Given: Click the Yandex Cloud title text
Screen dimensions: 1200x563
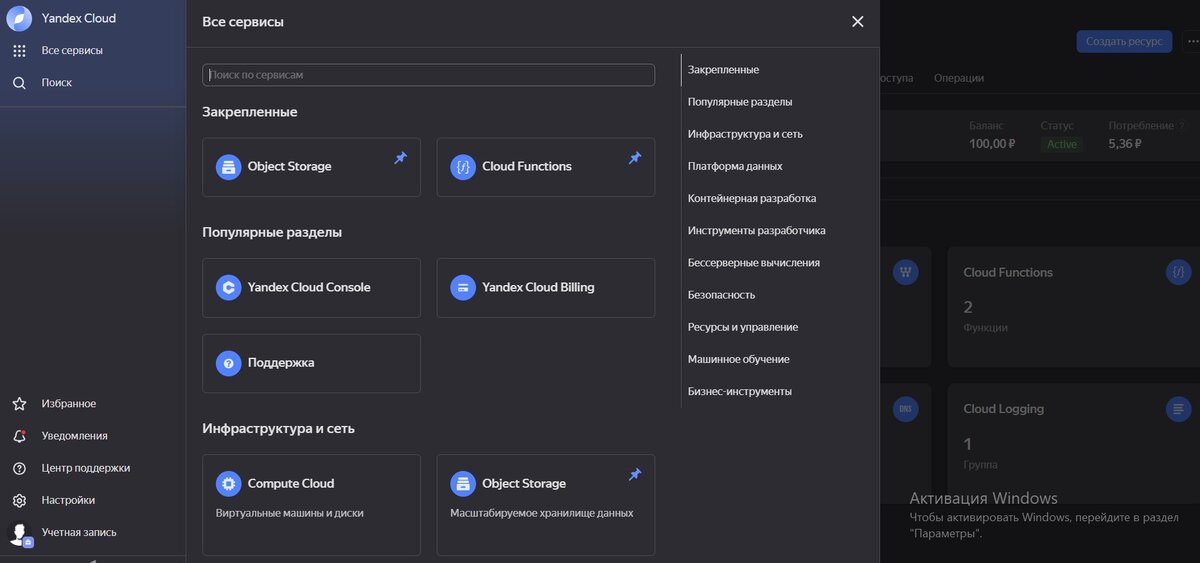Looking at the screenshot, I should pyautogui.click(x=79, y=18).
